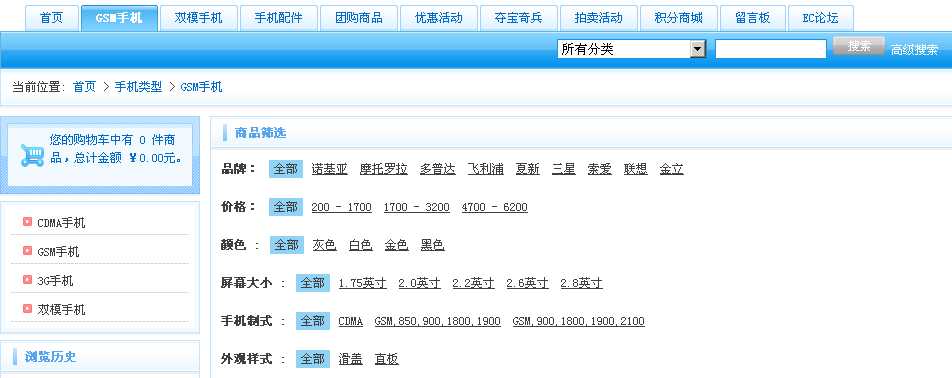
Task: Open the 积分商城 tab
Action: point(679,18)
